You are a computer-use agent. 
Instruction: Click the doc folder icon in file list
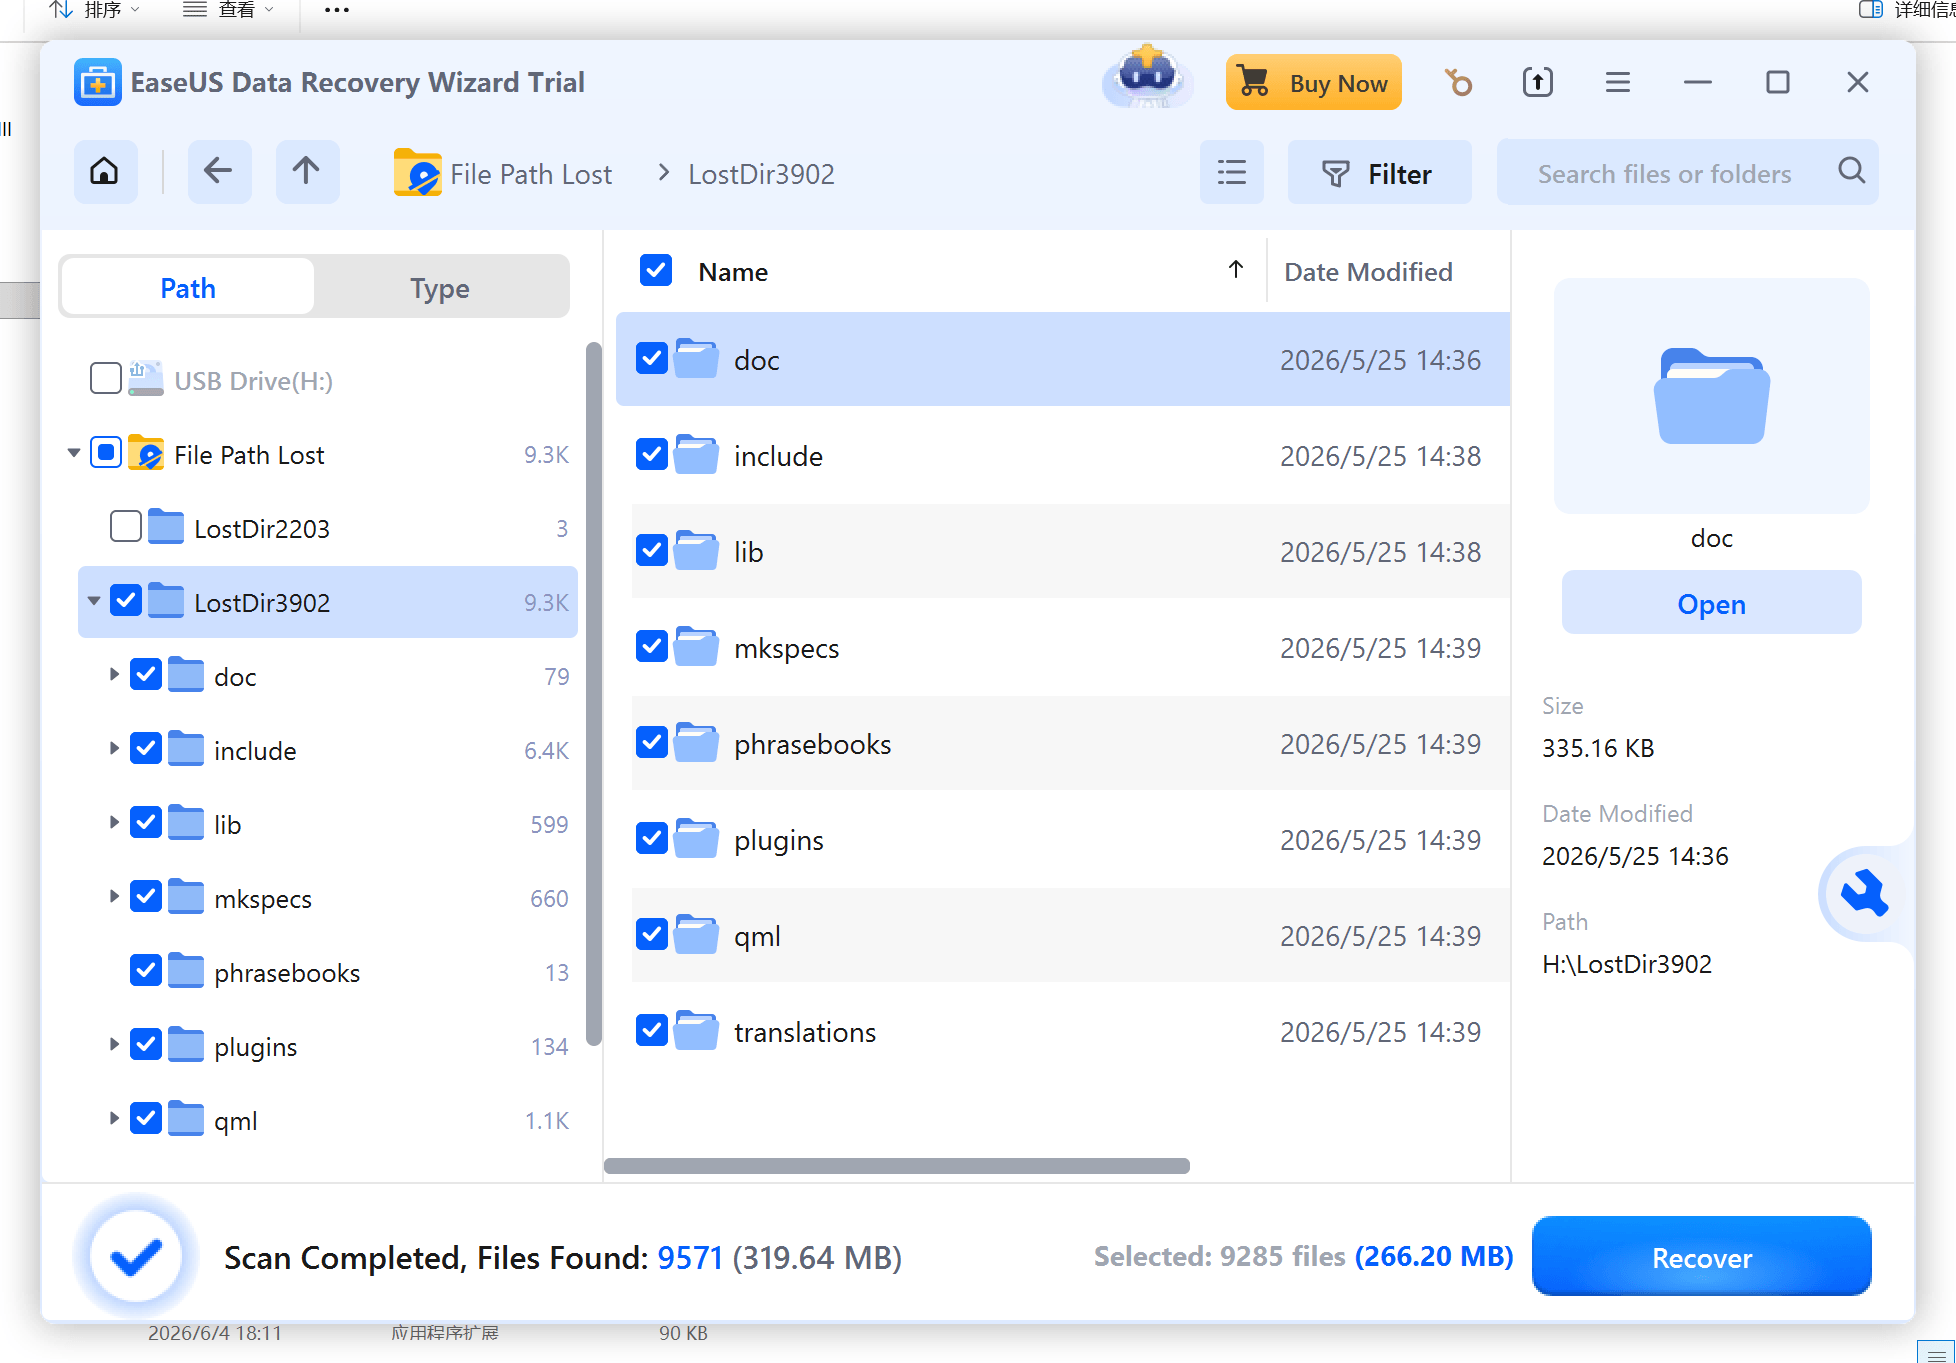click(696, 358)
